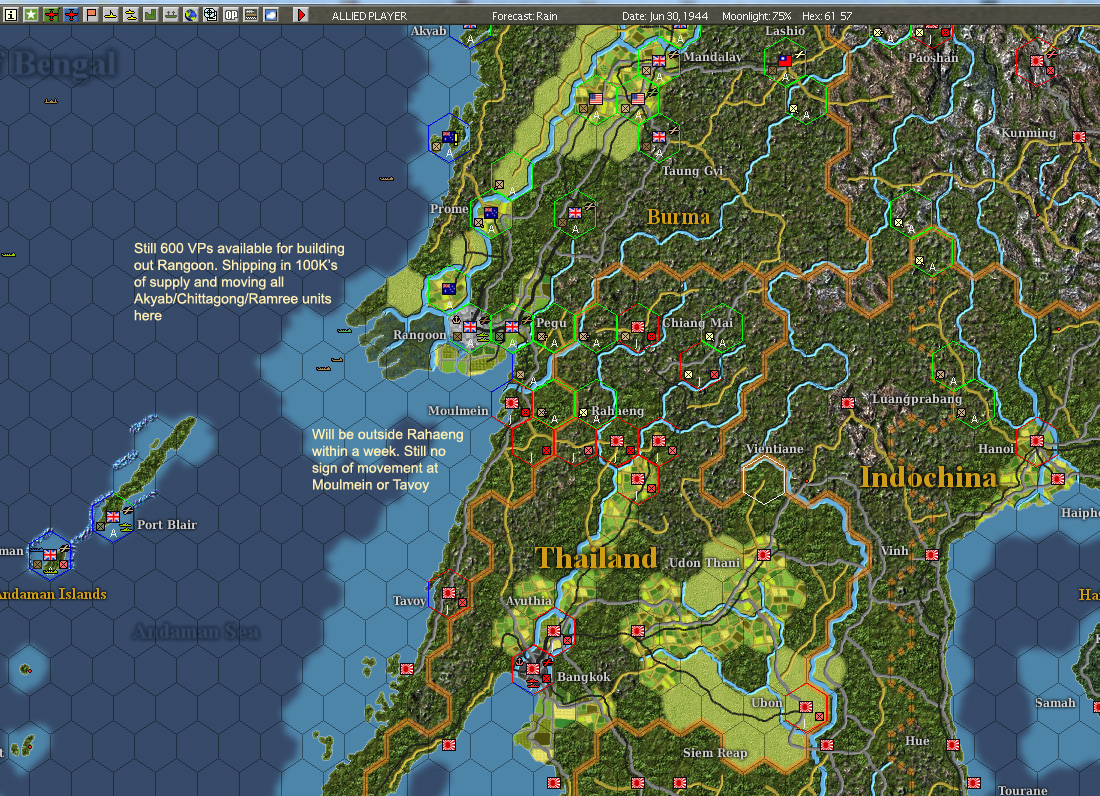Select the Japanese unit west of Chiang Mai
The image size is (1100, 796).
(638, 327)
